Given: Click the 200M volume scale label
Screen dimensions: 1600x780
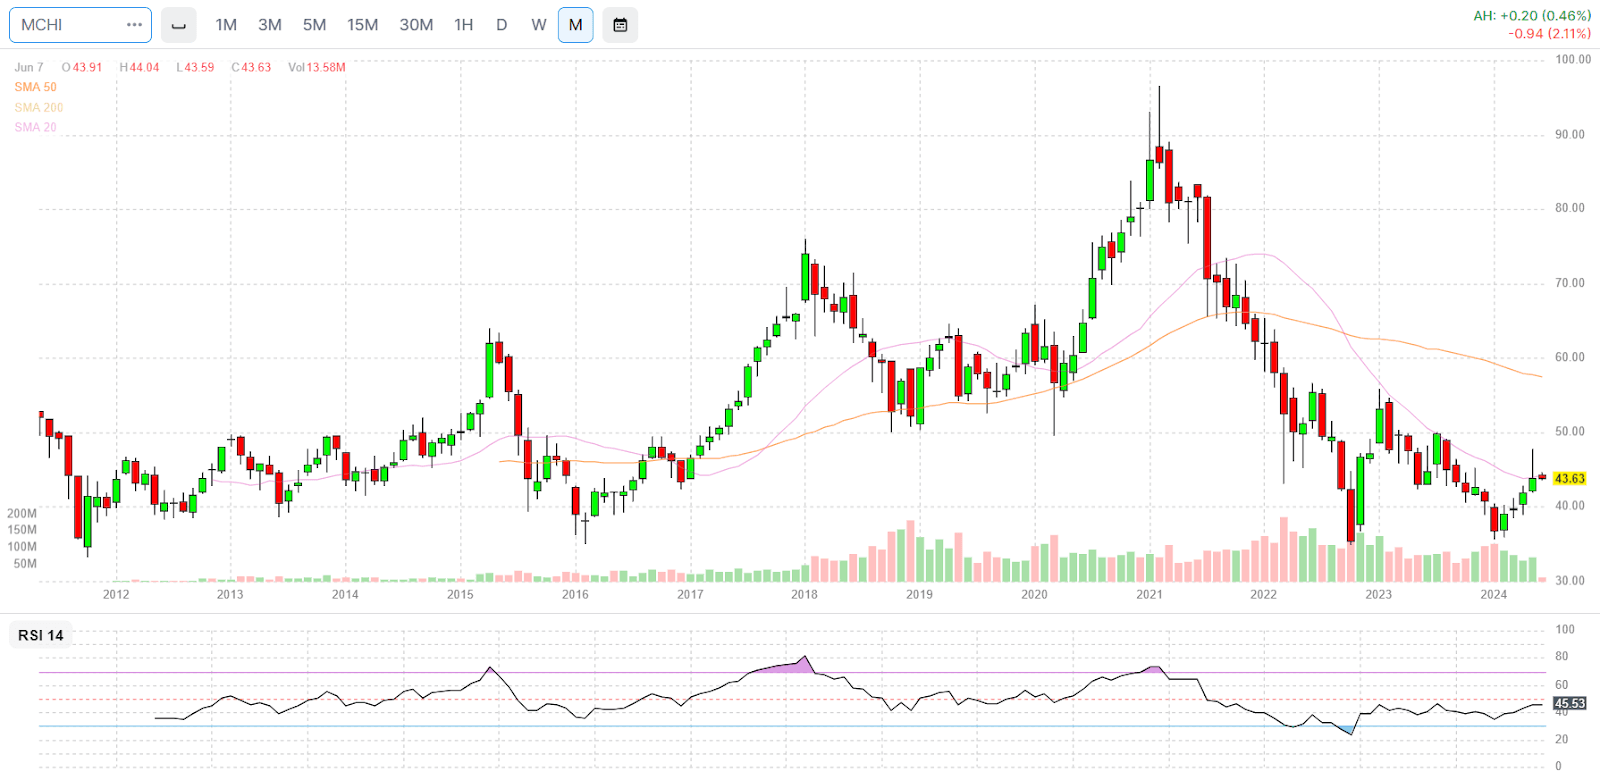Looking at the screenshot, I should tap(22, 513).
